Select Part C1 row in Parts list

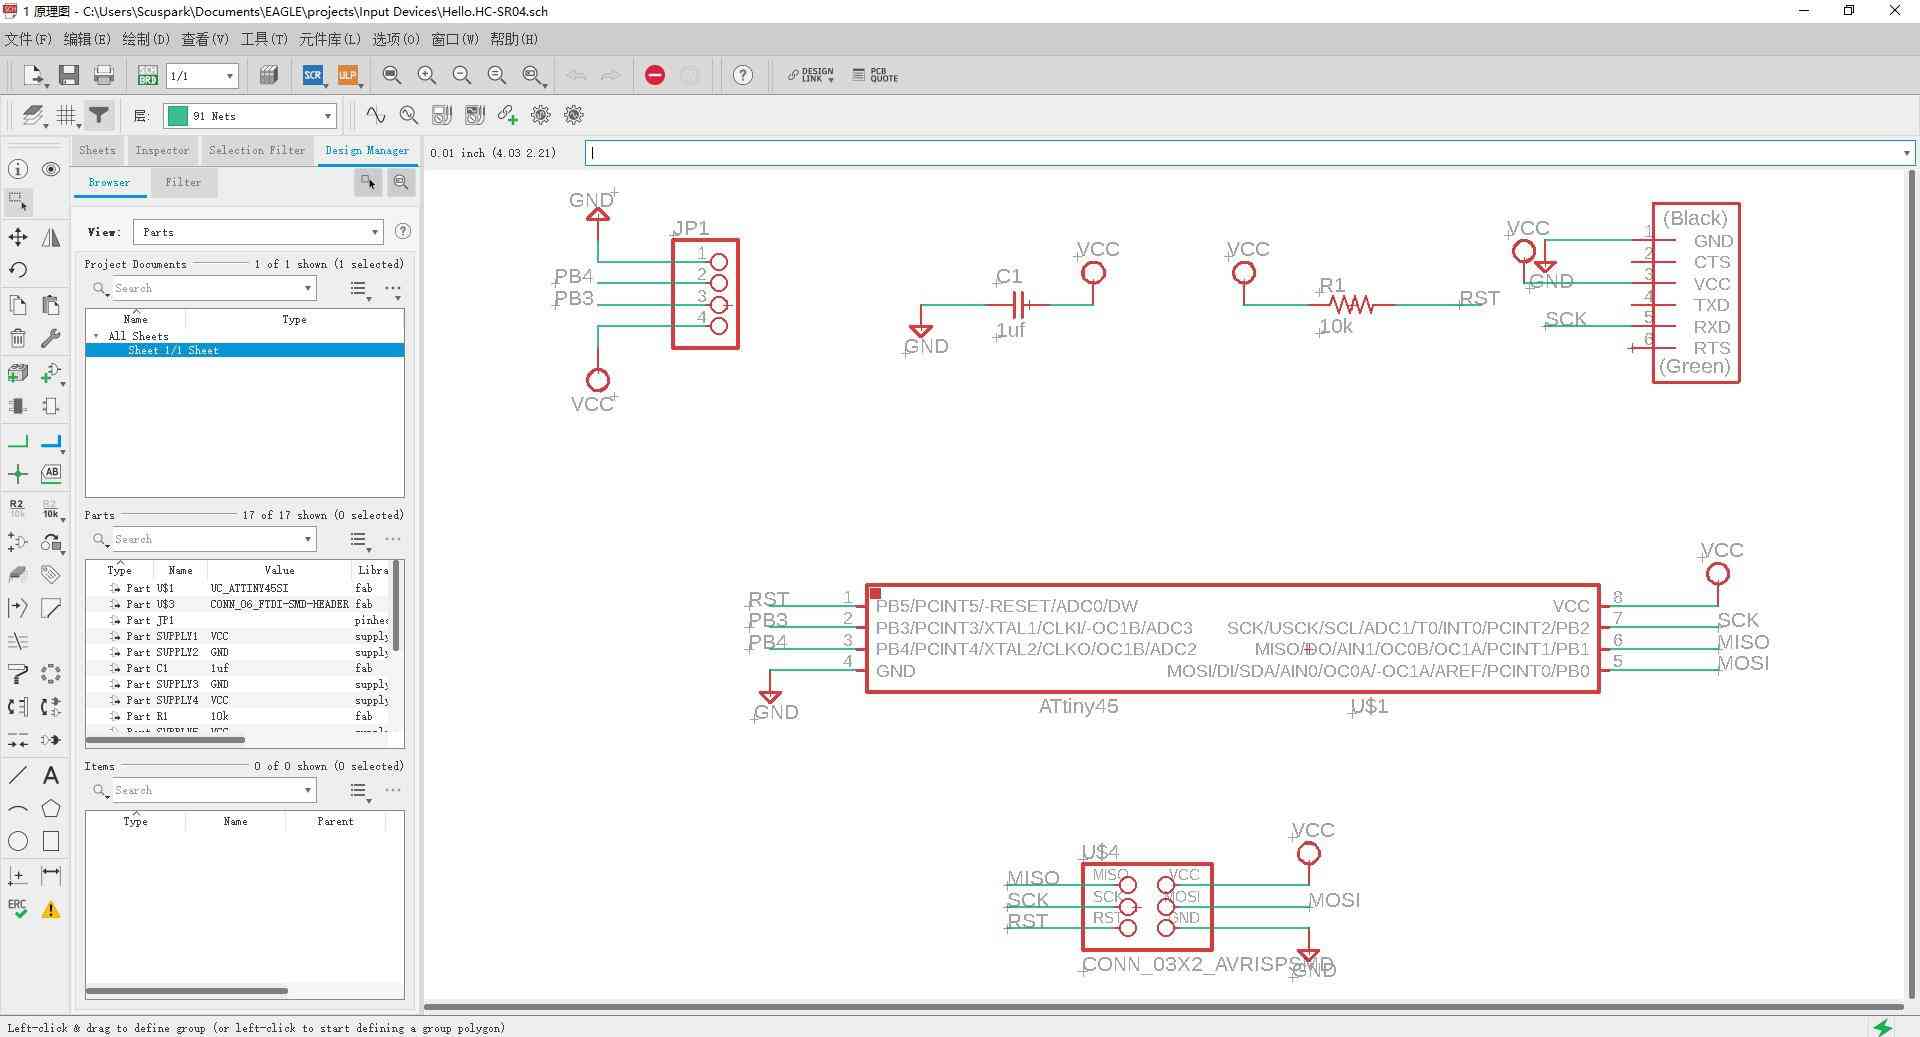click(239, 668)
